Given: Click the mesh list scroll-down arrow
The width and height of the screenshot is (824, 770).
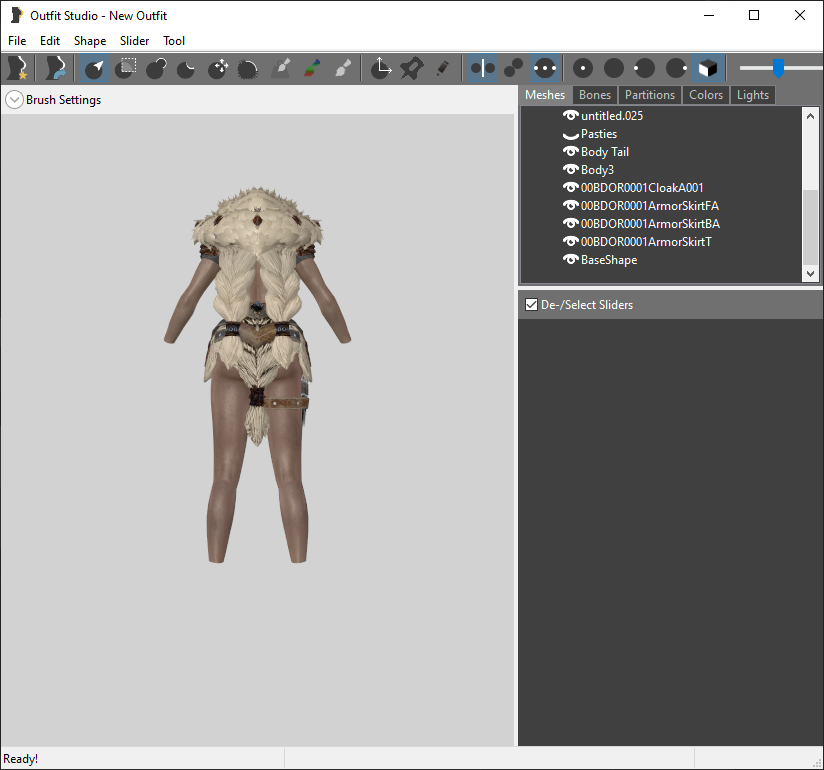Looking at the screenshot, I should point(810,273).
